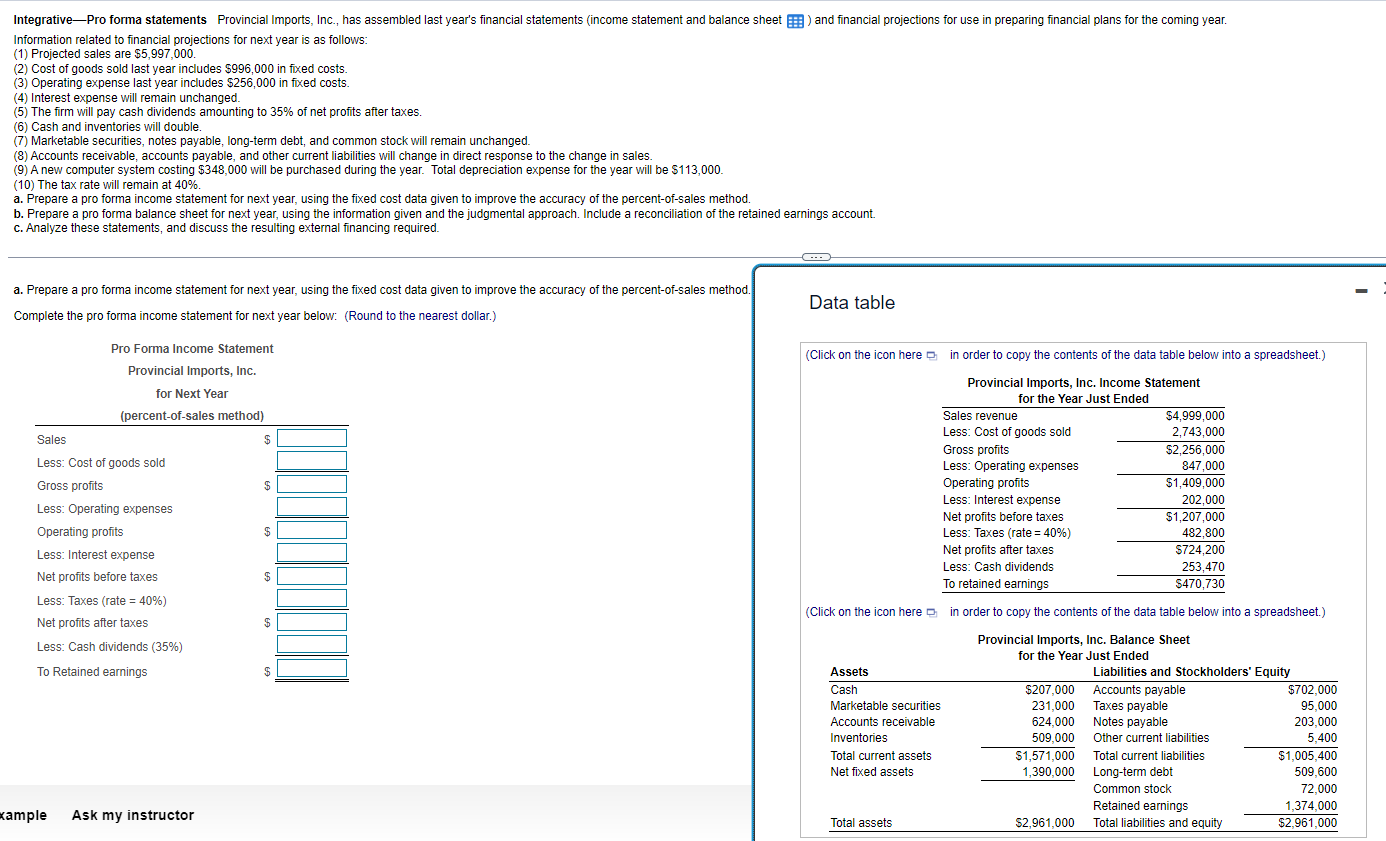Open the Ask my instructor link

click(132, 815)
